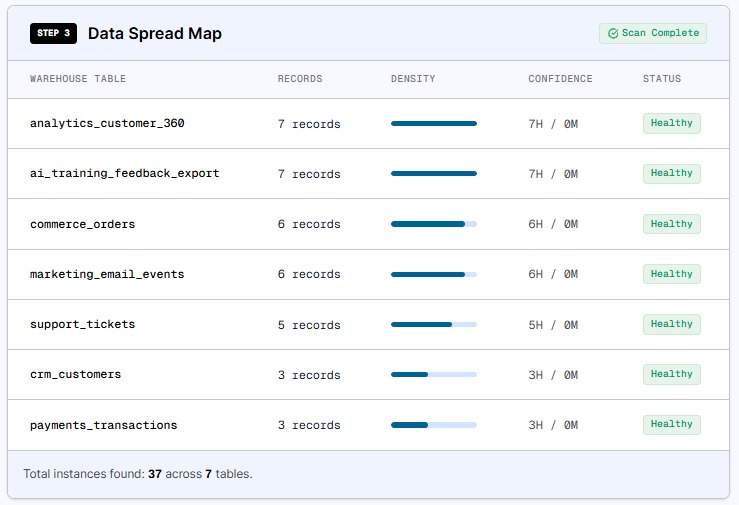Click the Scan Complete status badge
Viewport: 739px width, 505px height.
pyautogui.click(x=653, y=33)
